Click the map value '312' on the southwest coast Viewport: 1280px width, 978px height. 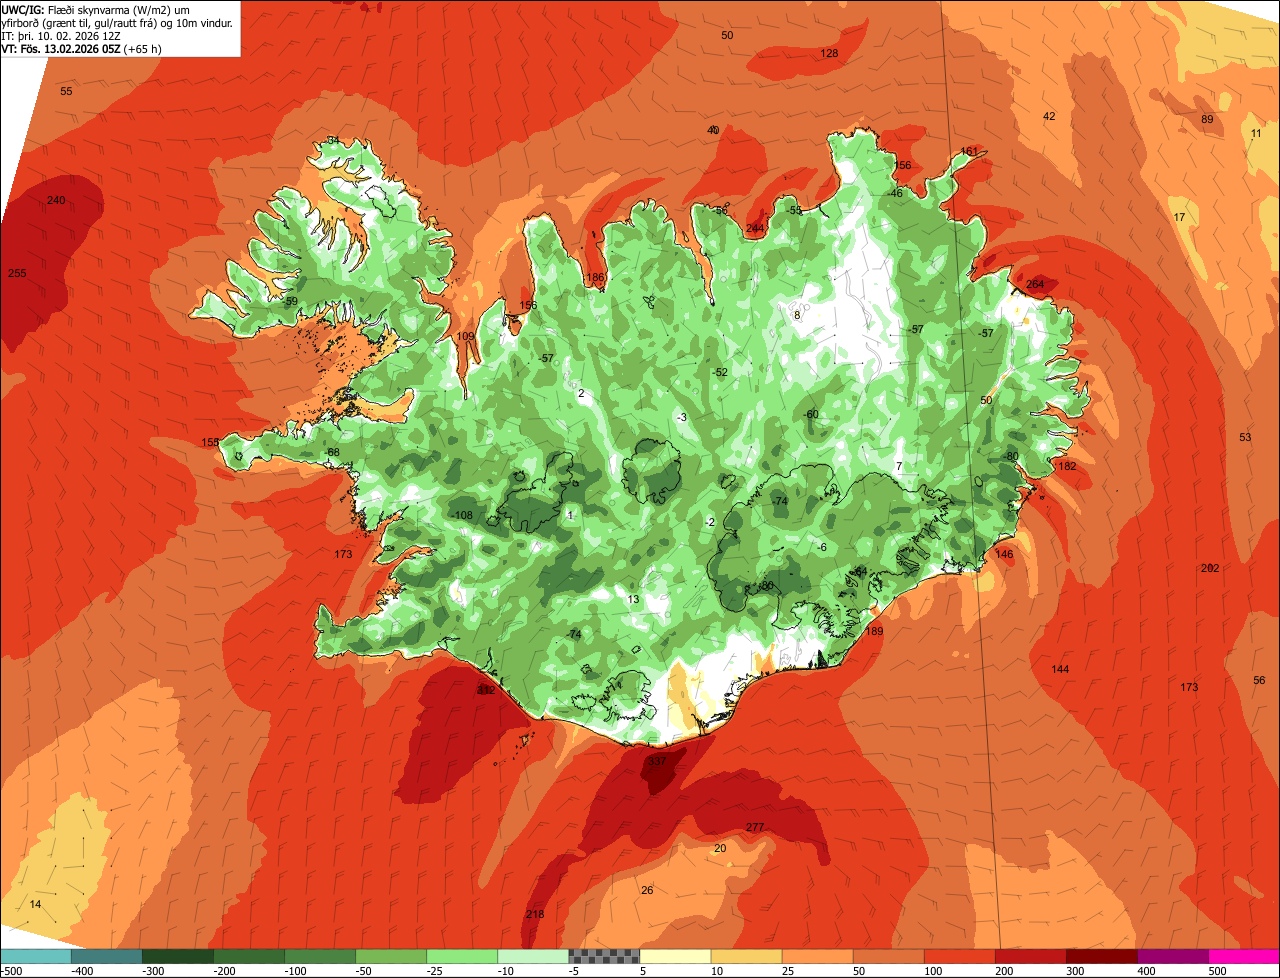point(486,689)
